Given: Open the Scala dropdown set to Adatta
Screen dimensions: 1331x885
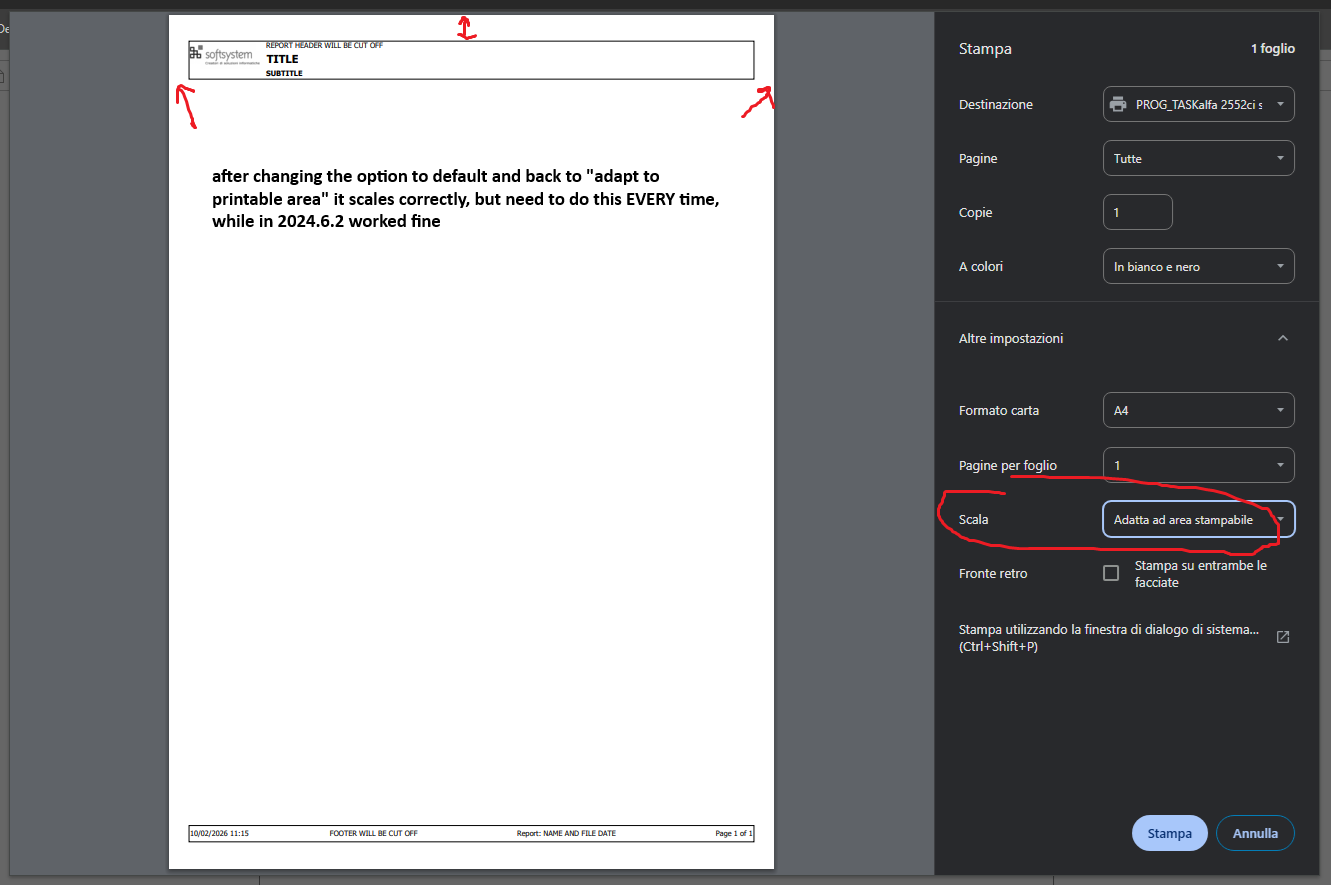Looking at the screenshot, I should (x=1198, y=520).
